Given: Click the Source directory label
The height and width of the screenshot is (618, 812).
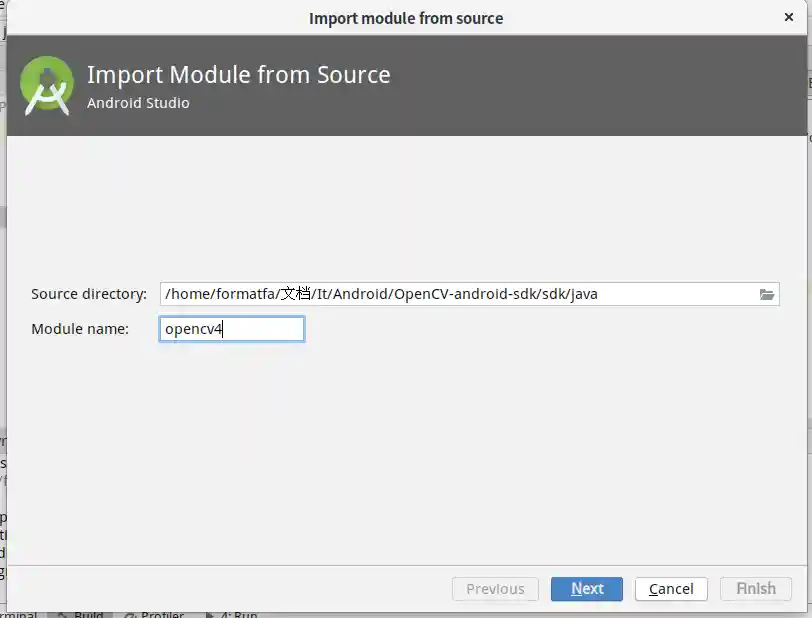Looking at the screenshot, I should pyautogui.click(x=89, y=294).
